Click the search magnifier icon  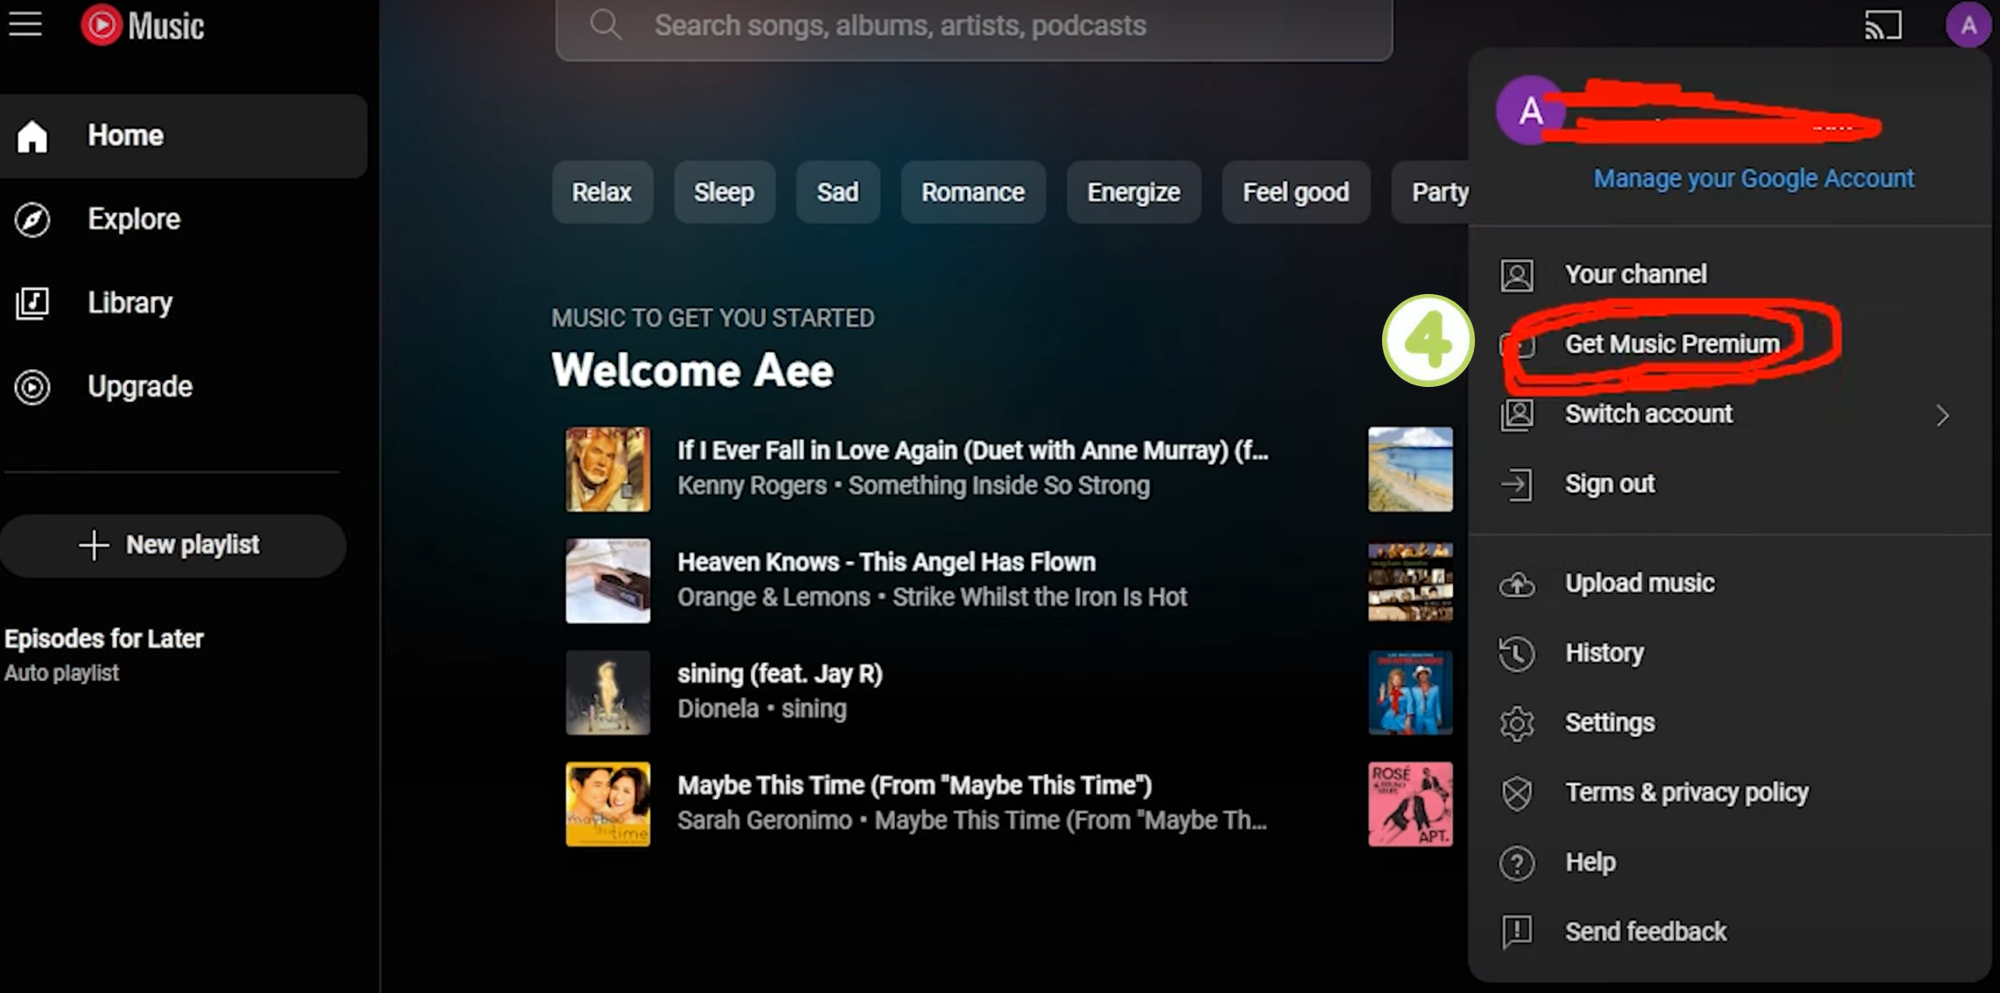click(x=605, y=24)
